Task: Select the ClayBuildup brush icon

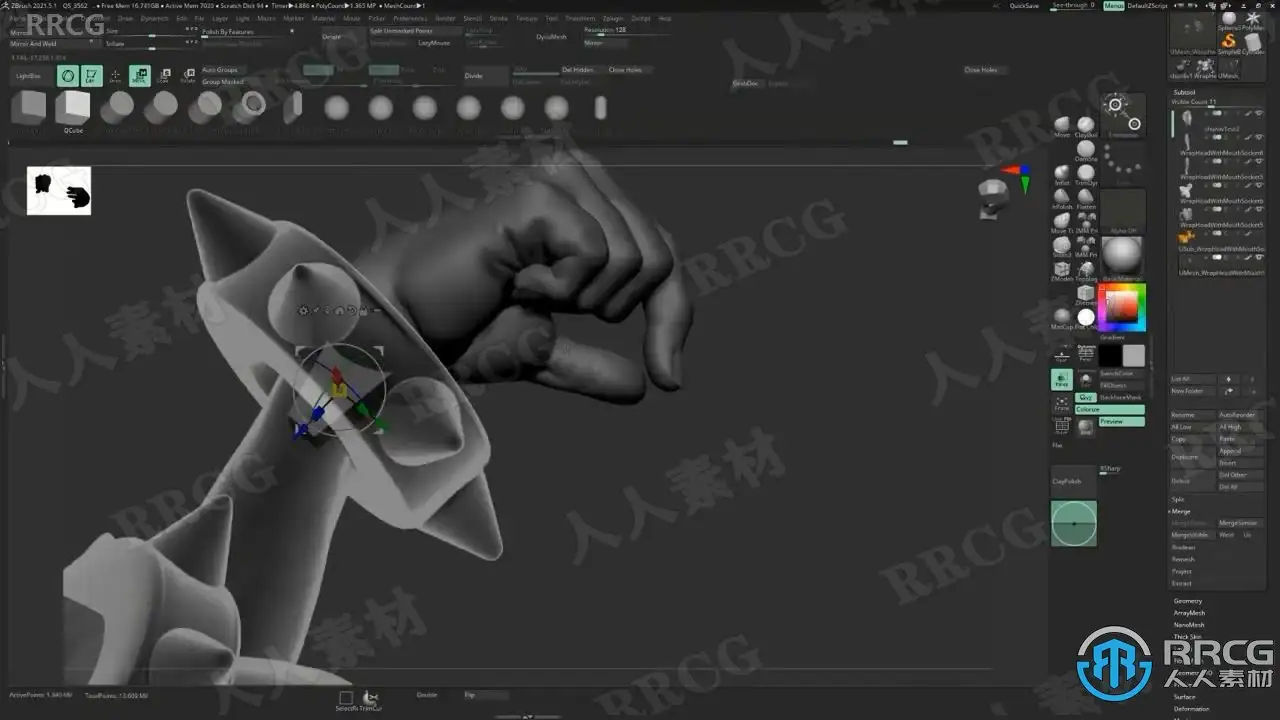Action: (x=1086, y=125)
